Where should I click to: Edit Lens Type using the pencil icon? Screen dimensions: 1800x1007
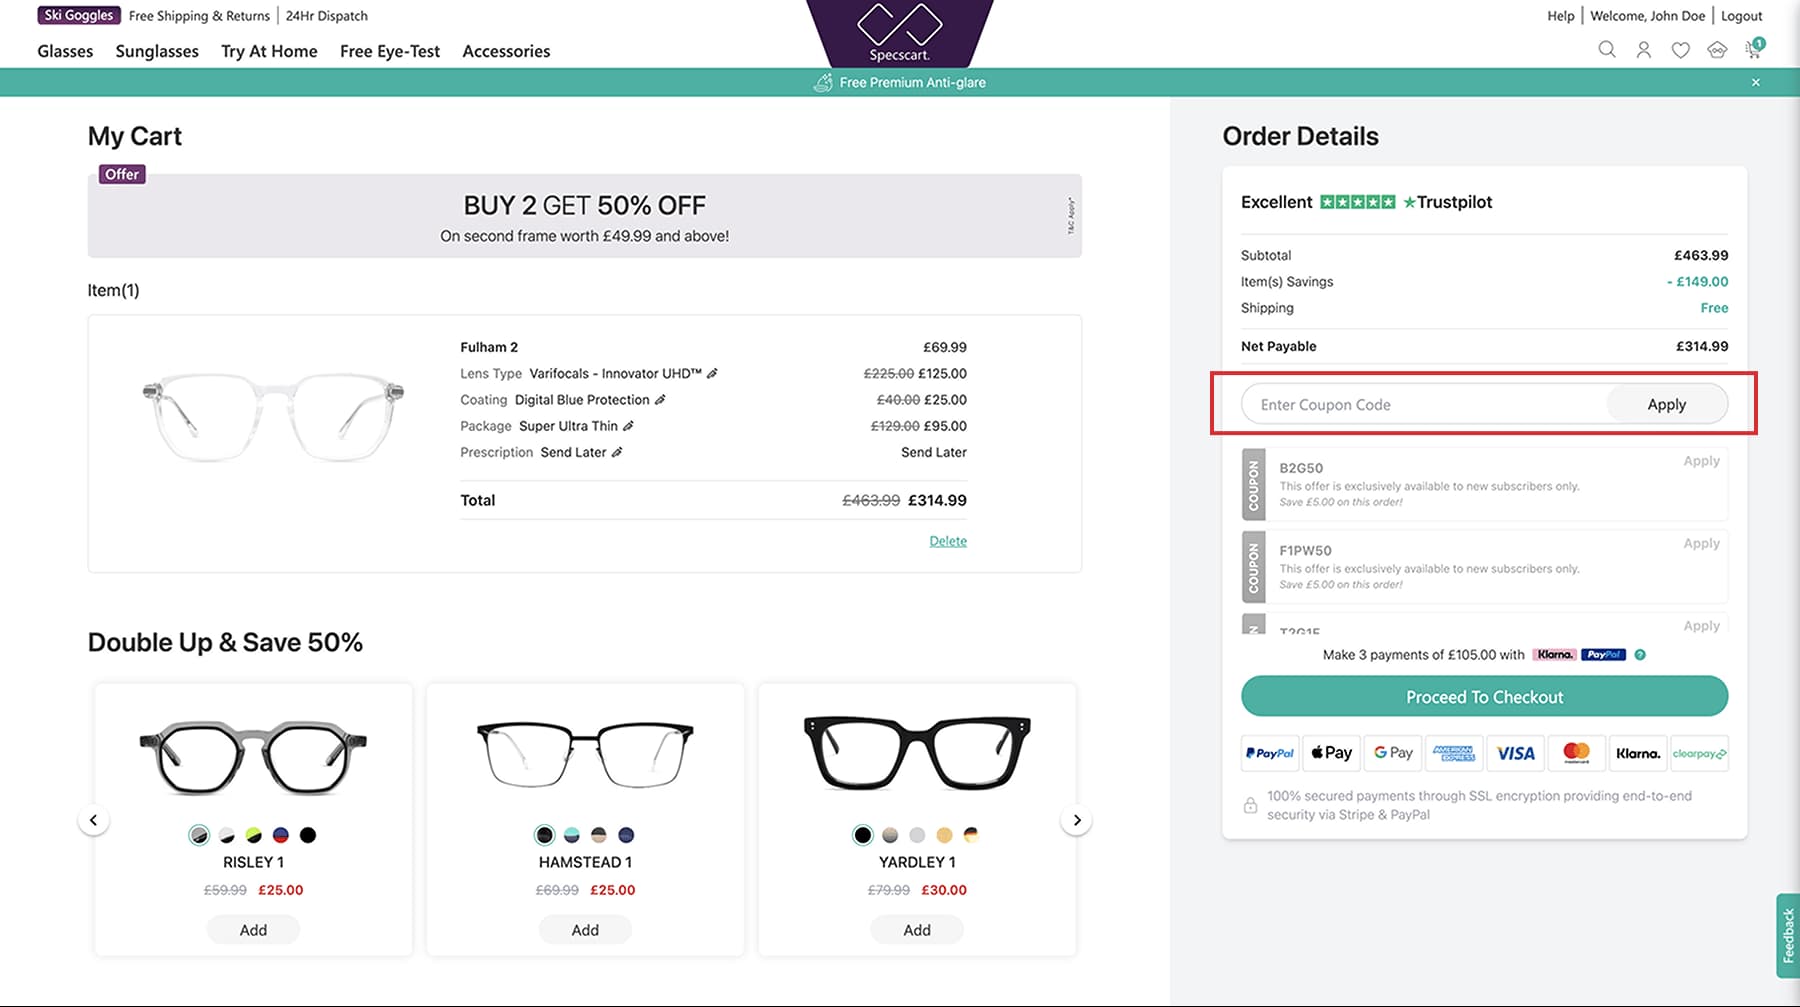click(713, 373)
